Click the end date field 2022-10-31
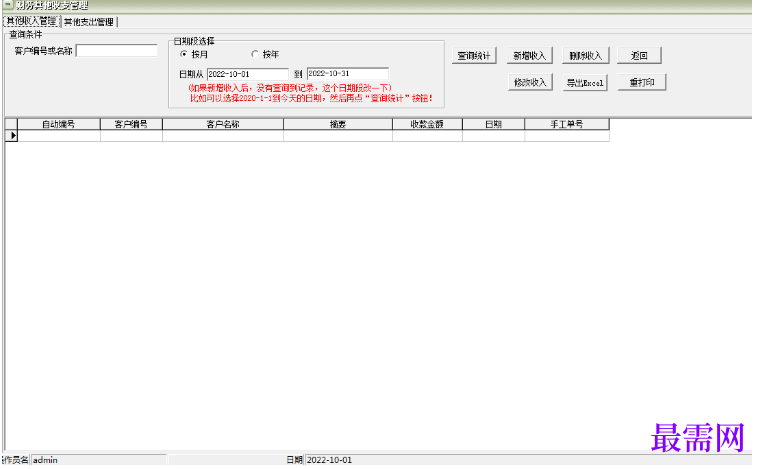 (348, 73)
